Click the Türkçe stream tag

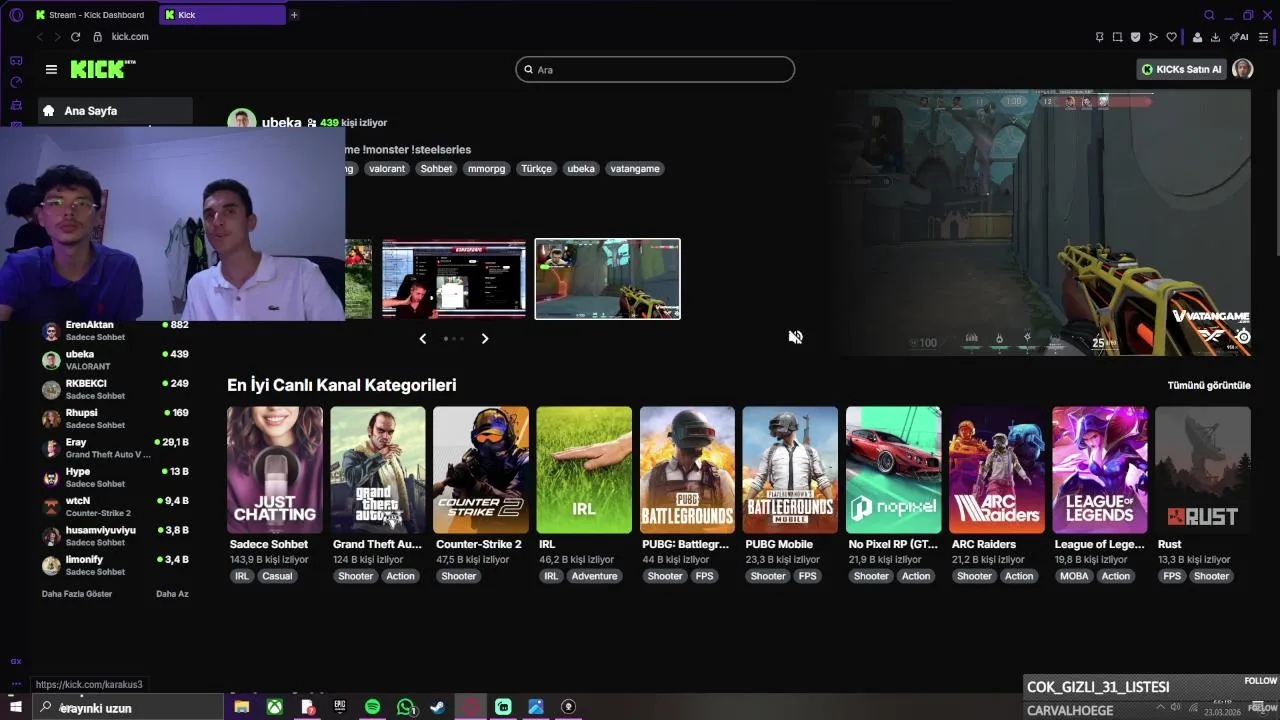tap(536, 169)
